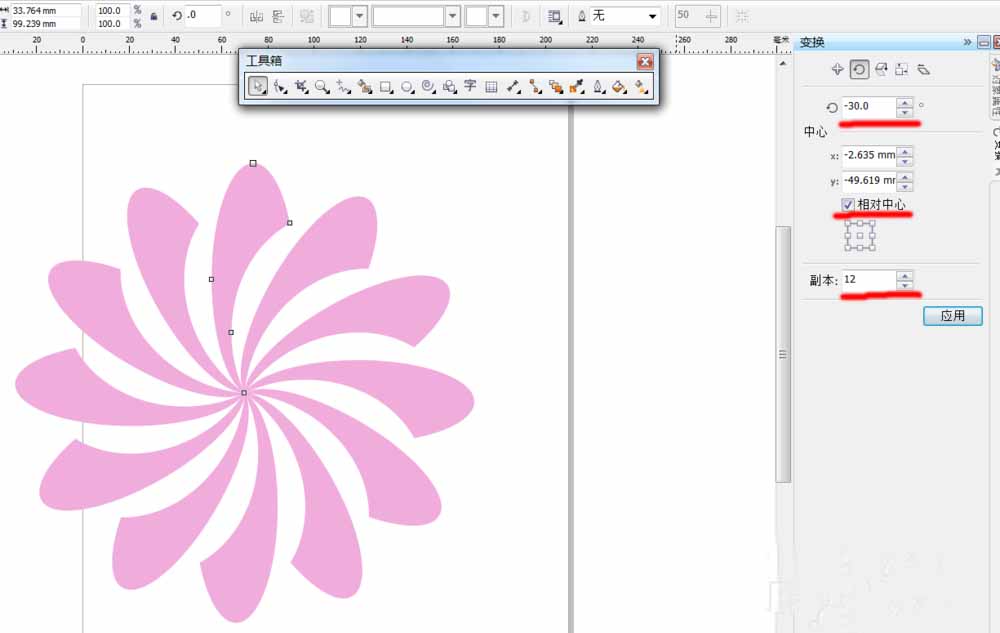1000x633 pixels.
Task: Open the Table tool
Action: (x=491, y=86)
